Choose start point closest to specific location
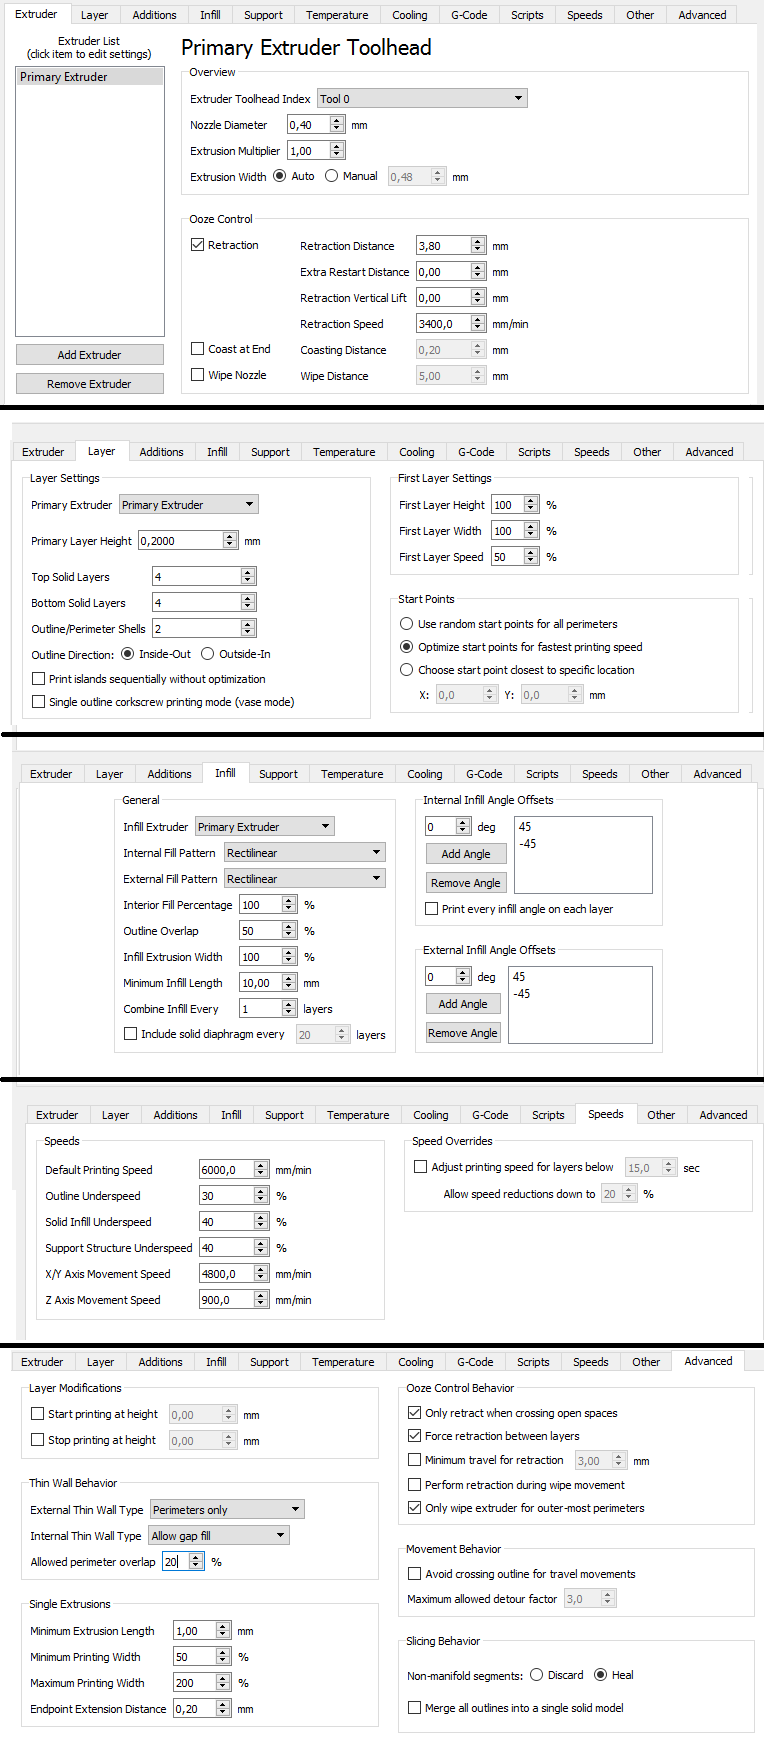Screen dimensions: 764x1740 coord(407,670)
